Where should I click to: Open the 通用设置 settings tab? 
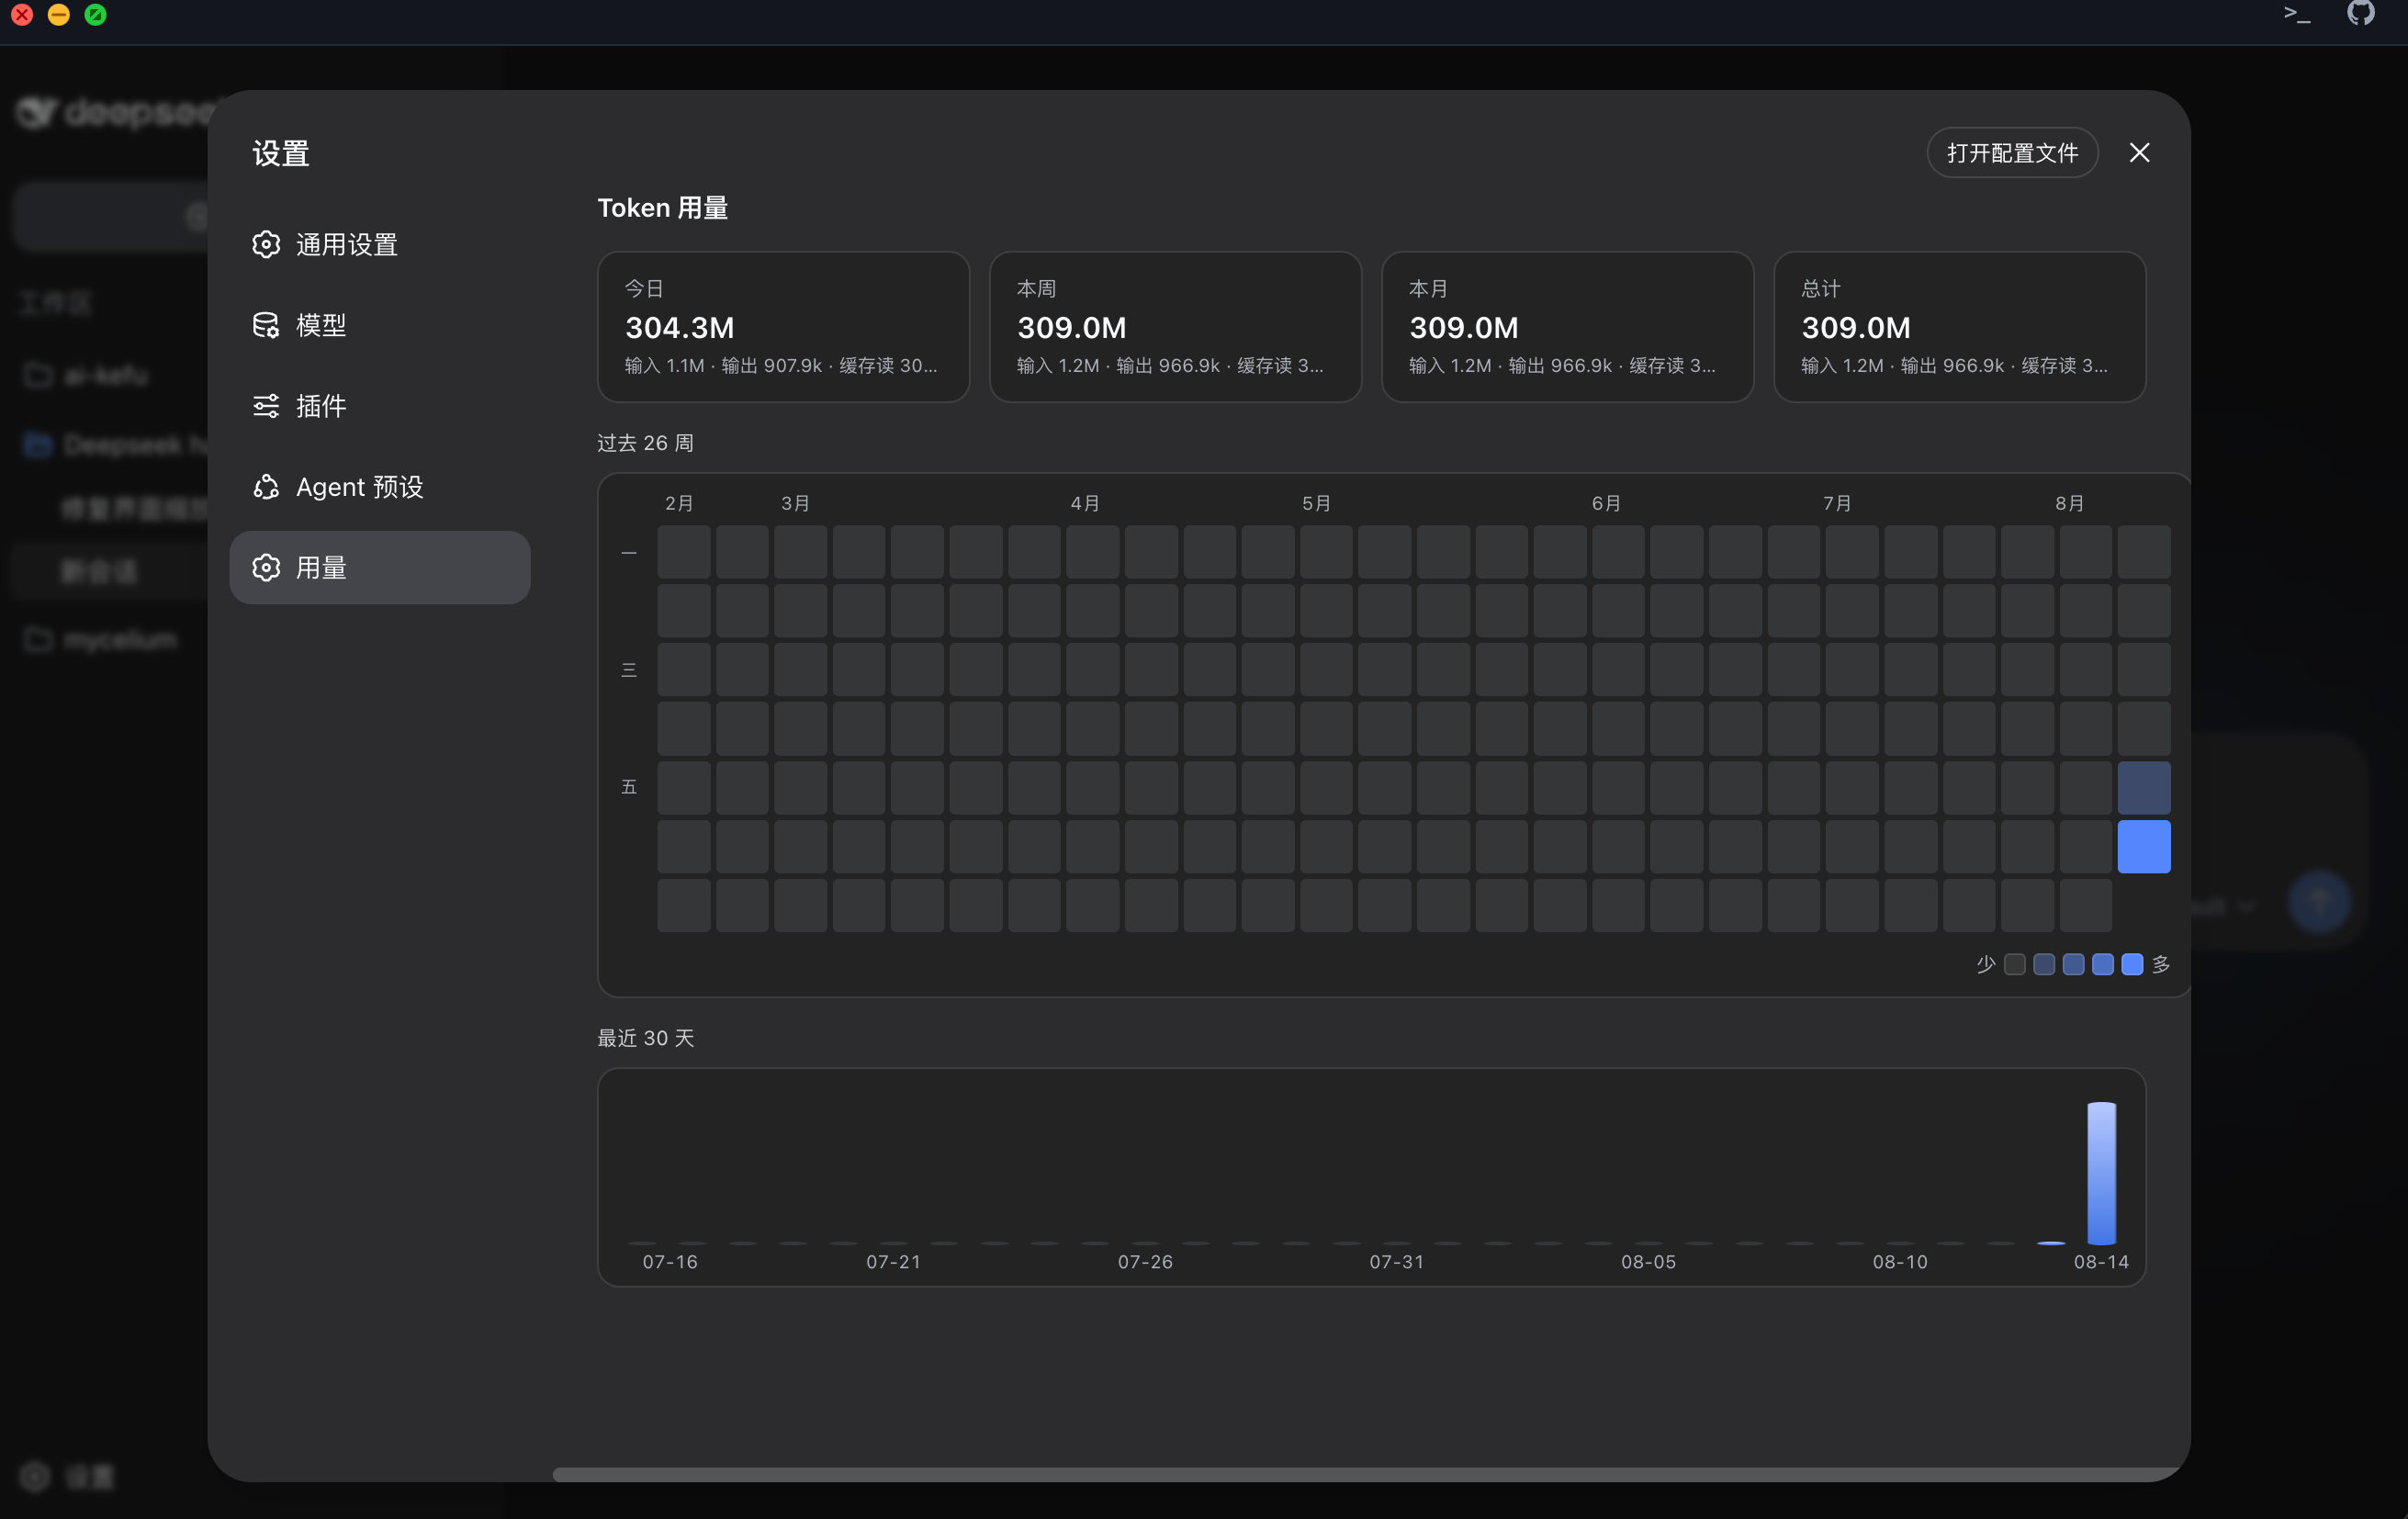380,245
